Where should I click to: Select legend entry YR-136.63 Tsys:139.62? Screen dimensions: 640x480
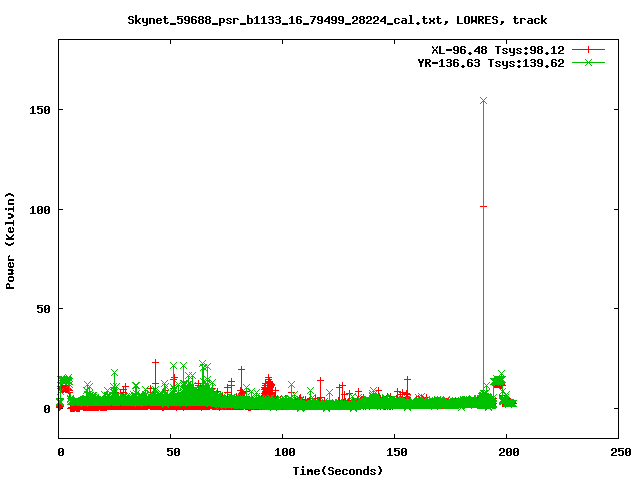(491, 63)
